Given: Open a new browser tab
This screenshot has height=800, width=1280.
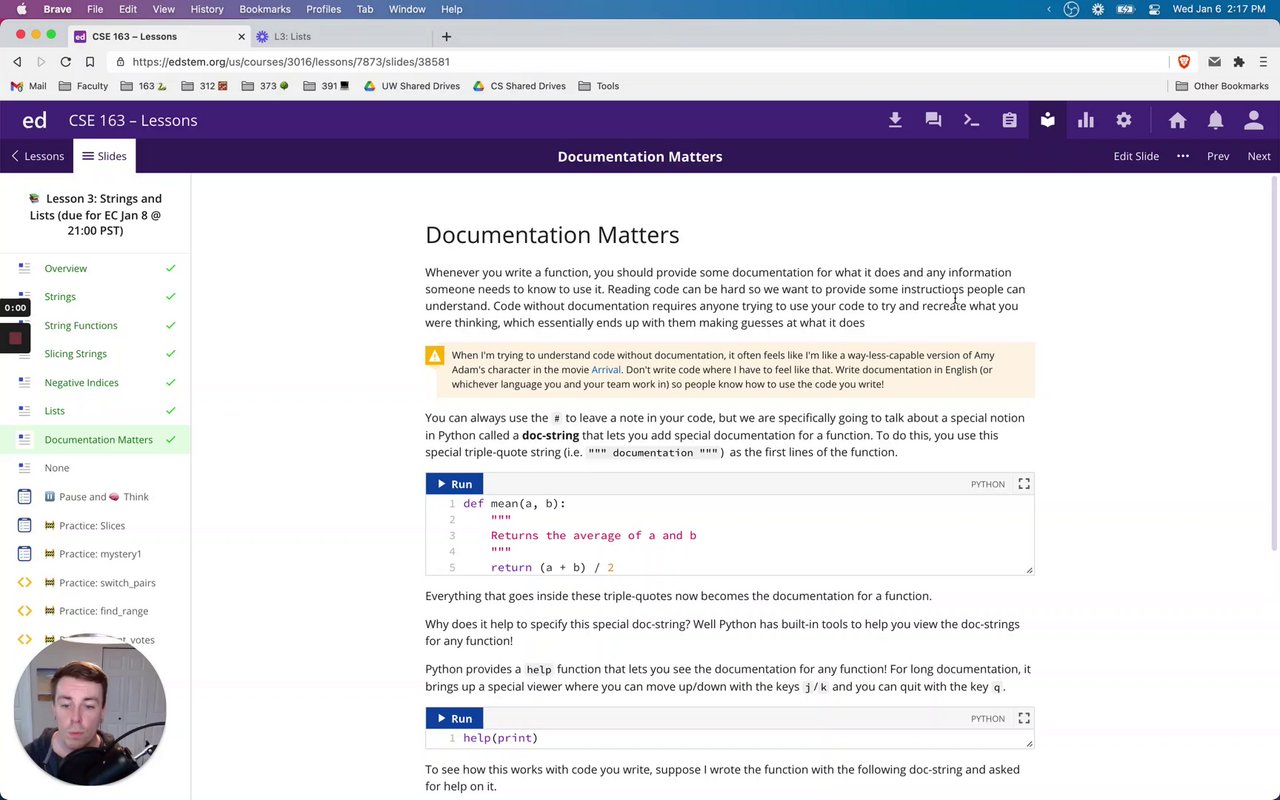Looking at the screenshot, I should click(446, 36).
